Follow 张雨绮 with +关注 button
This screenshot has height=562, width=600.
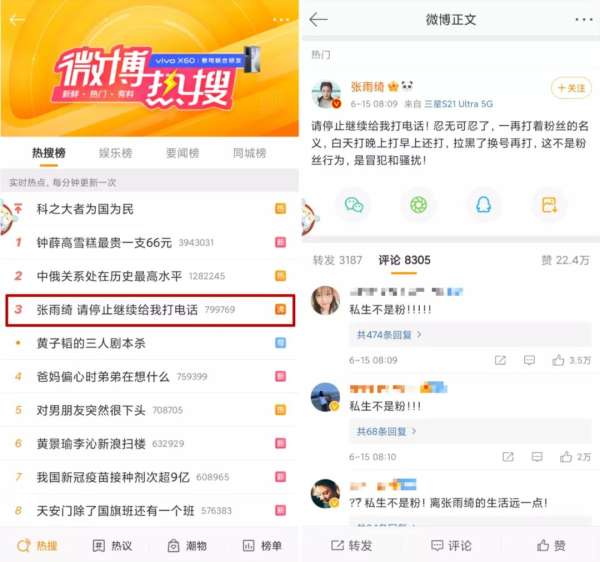pyautogui.click(x=571, y=88)
